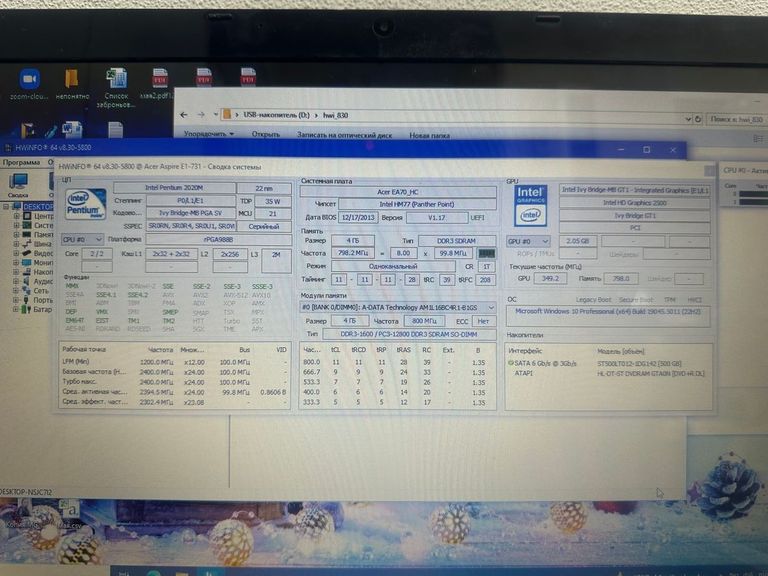
Task: Click the memory module icon beside 99.8 МГц
Action: (x=486, y=254)
